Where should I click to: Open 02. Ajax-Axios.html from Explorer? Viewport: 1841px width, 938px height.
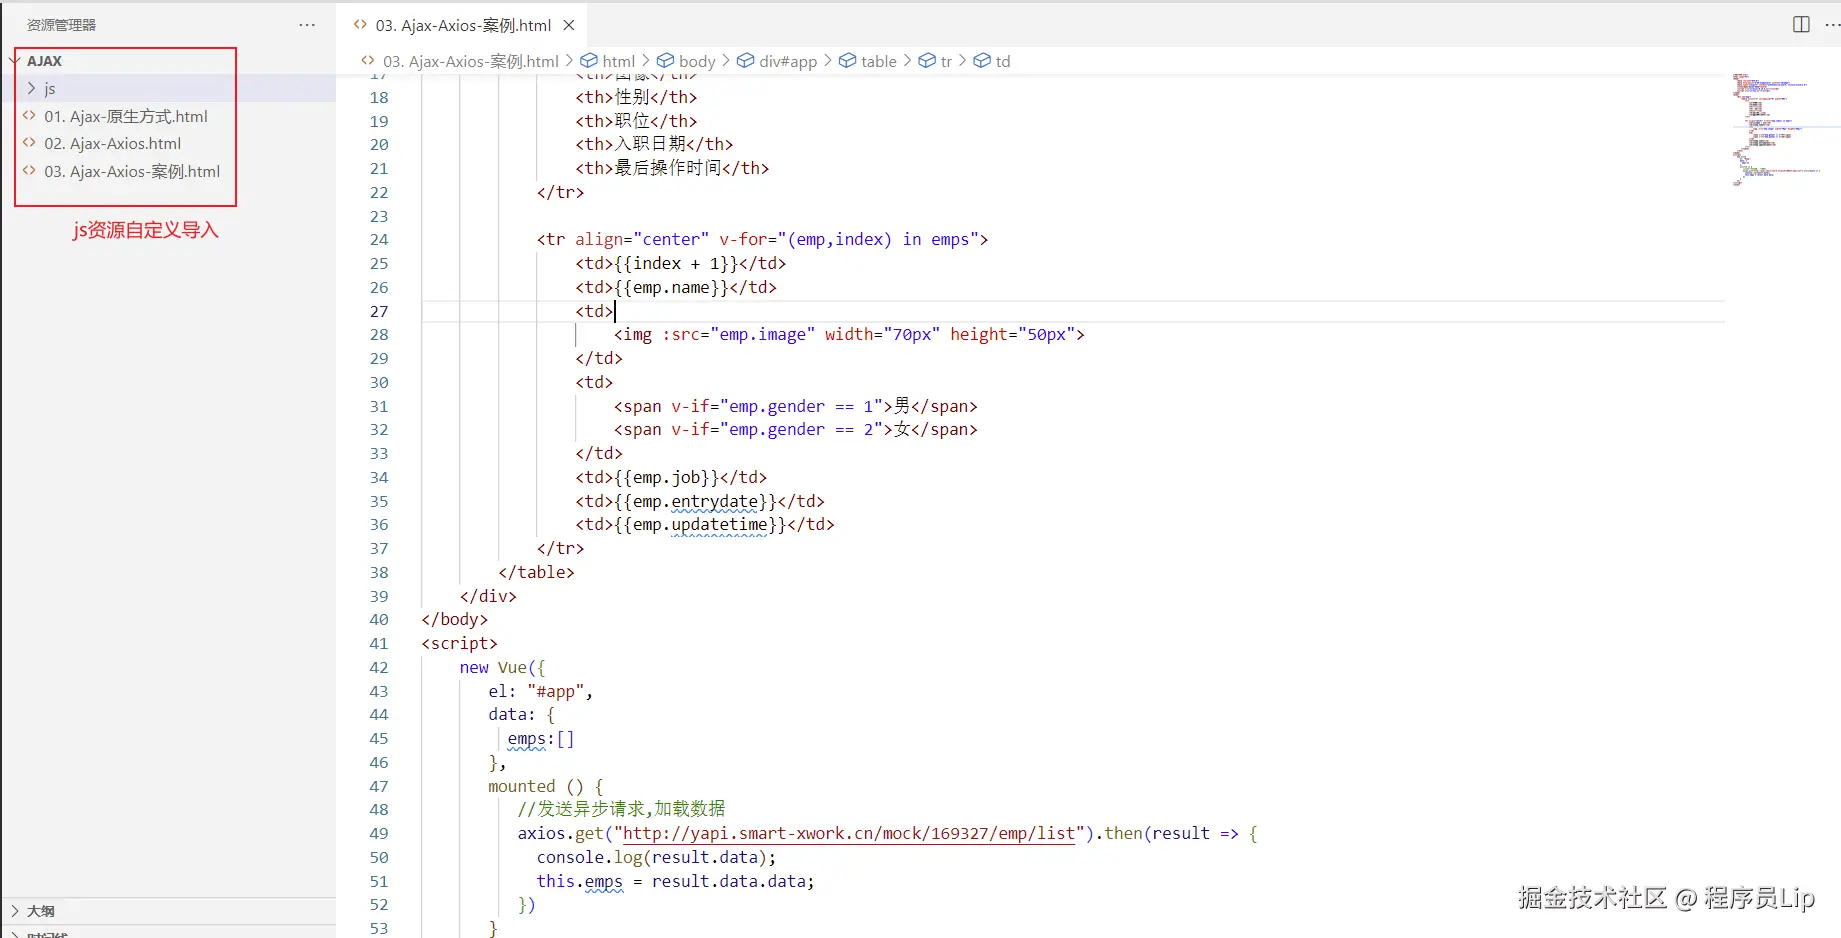click(x=112, y=144)
